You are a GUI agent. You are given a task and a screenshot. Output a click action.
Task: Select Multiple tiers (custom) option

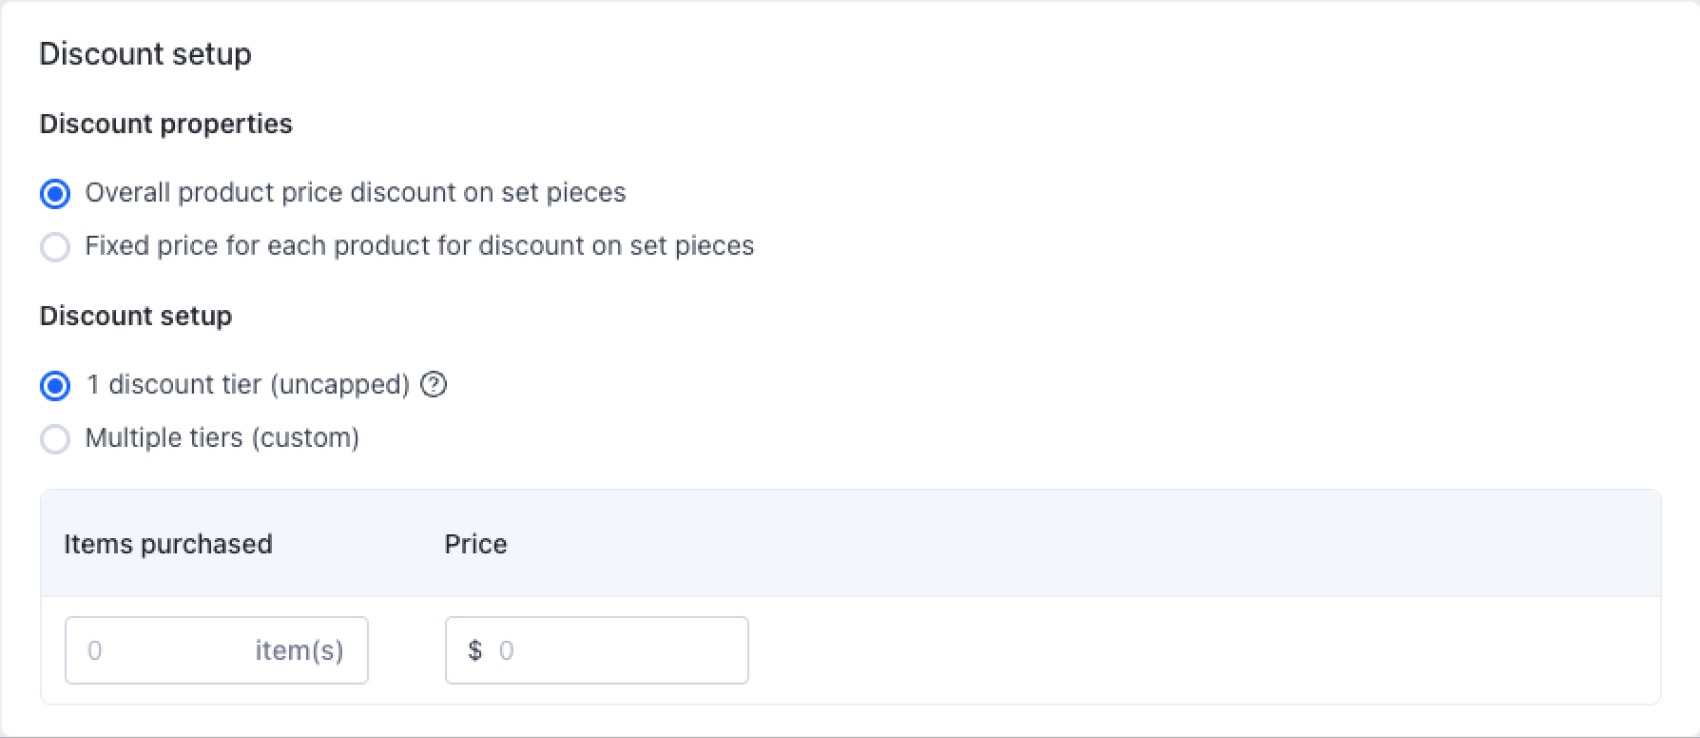[x=55, y=439]
